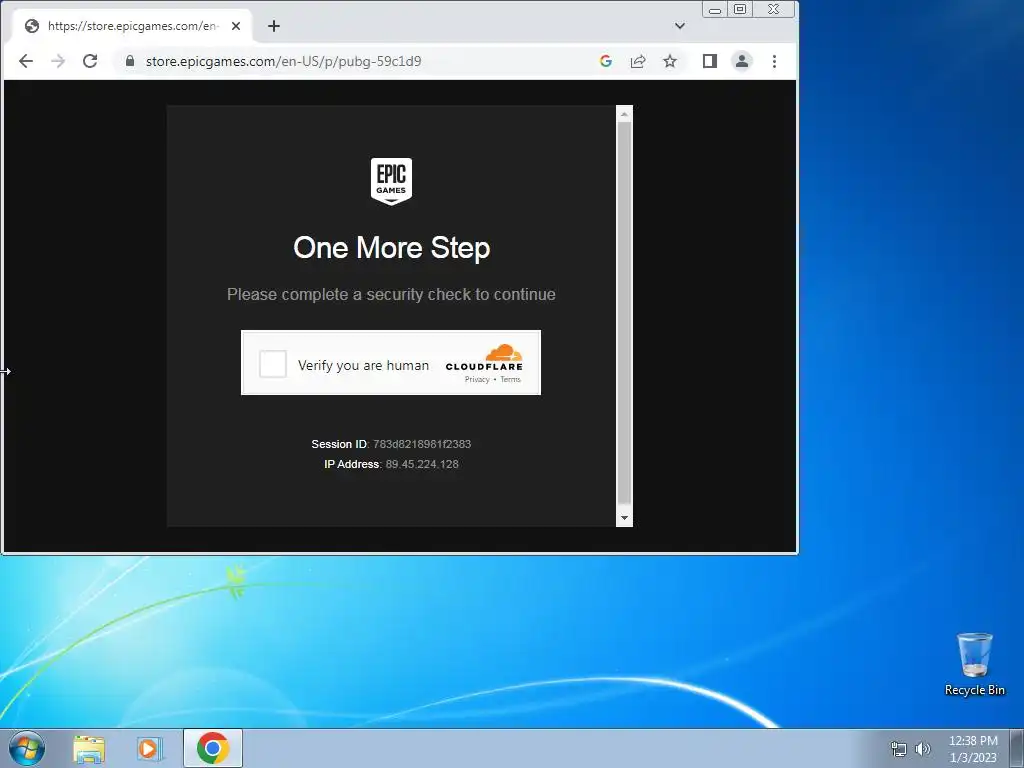Click the Cloudflare cloud logo
This screenshot has width=1024, height=768.
(x=504, y=353)
